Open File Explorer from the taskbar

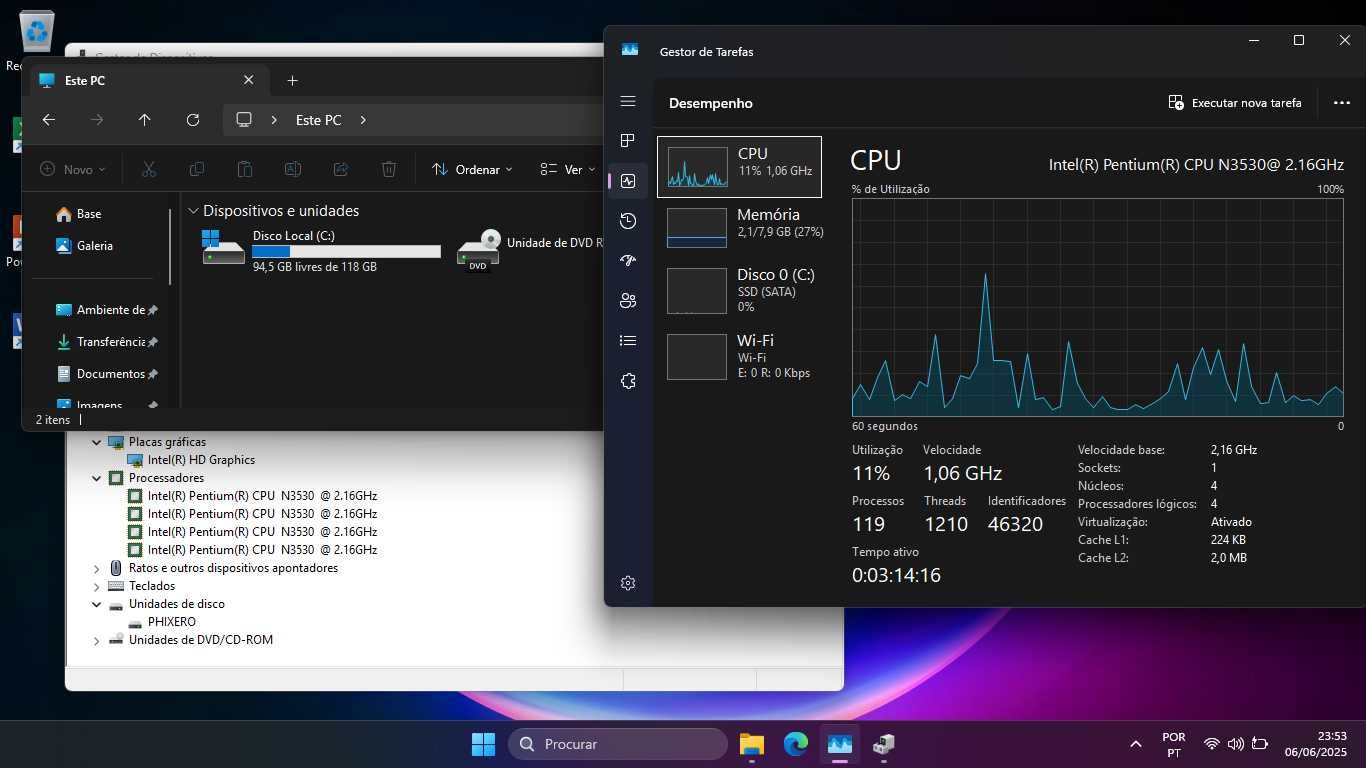[x=752, y=744]
